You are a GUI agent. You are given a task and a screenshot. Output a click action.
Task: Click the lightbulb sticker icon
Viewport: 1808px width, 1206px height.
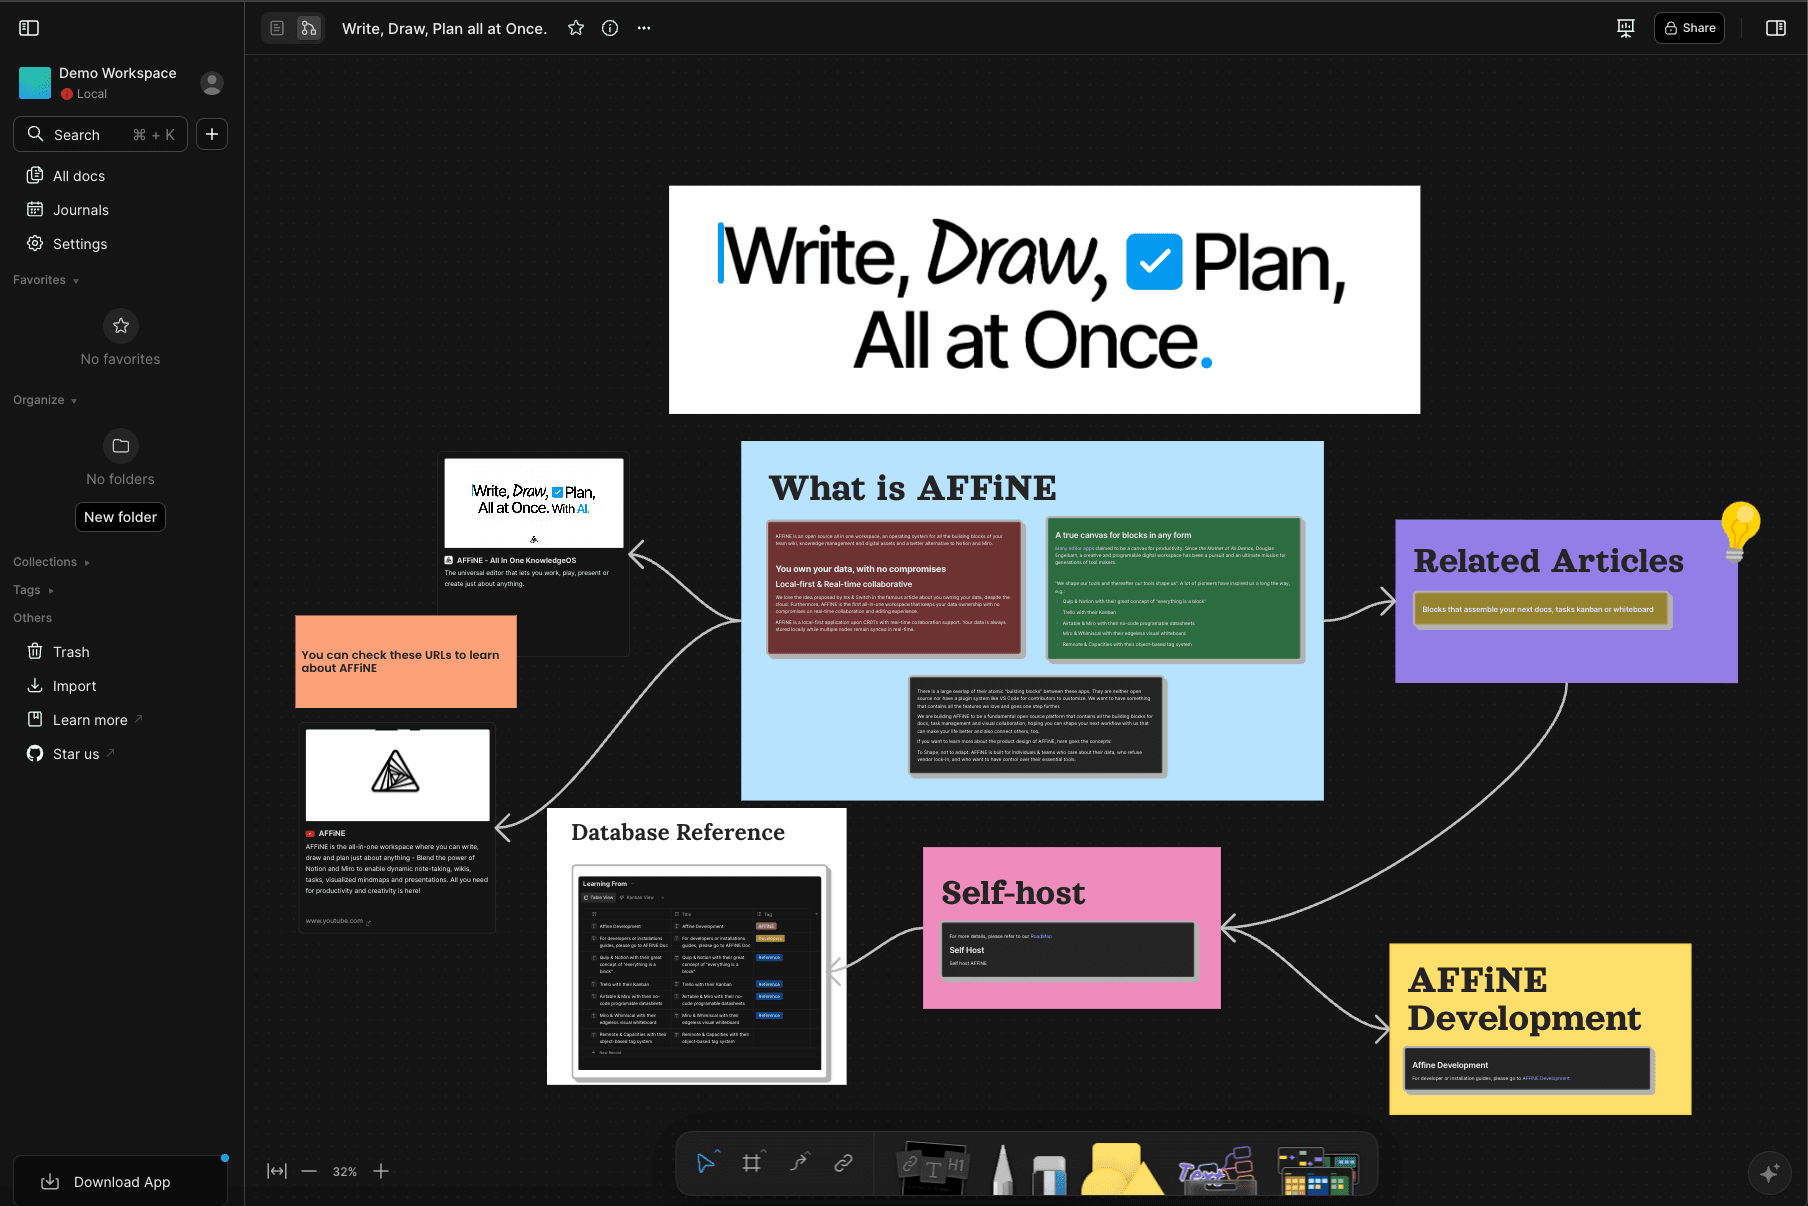coord(1740,531)
